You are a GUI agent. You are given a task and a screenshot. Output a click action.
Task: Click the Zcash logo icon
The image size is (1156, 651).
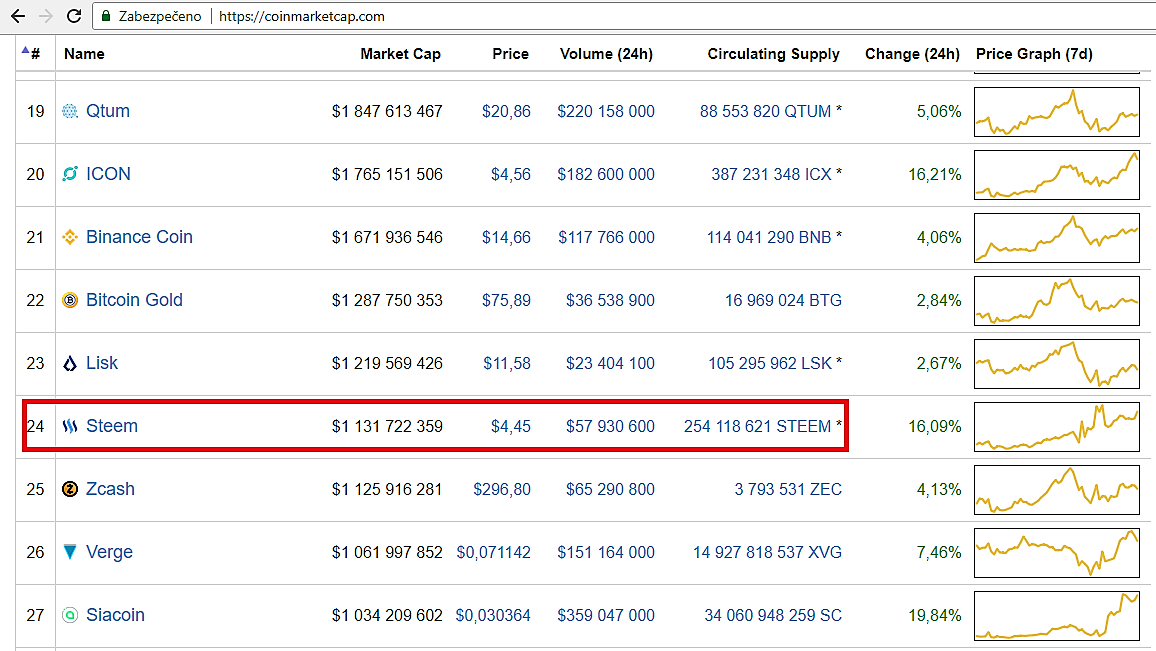pyautogui.click(x=70, y=489)
